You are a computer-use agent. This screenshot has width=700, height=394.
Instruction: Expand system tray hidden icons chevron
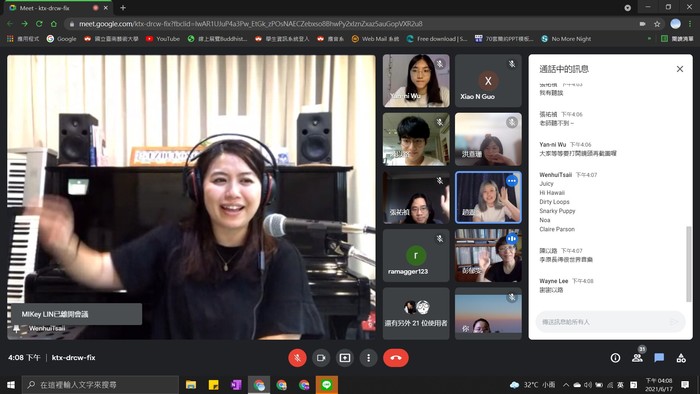[566, 385]
